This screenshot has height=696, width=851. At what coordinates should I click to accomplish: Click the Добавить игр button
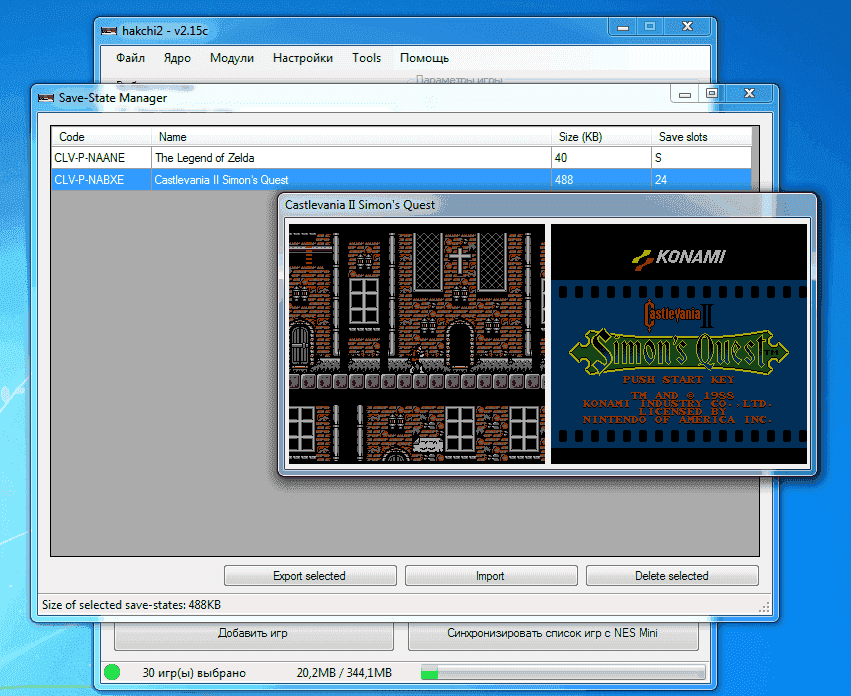click(x=253, y=634)
